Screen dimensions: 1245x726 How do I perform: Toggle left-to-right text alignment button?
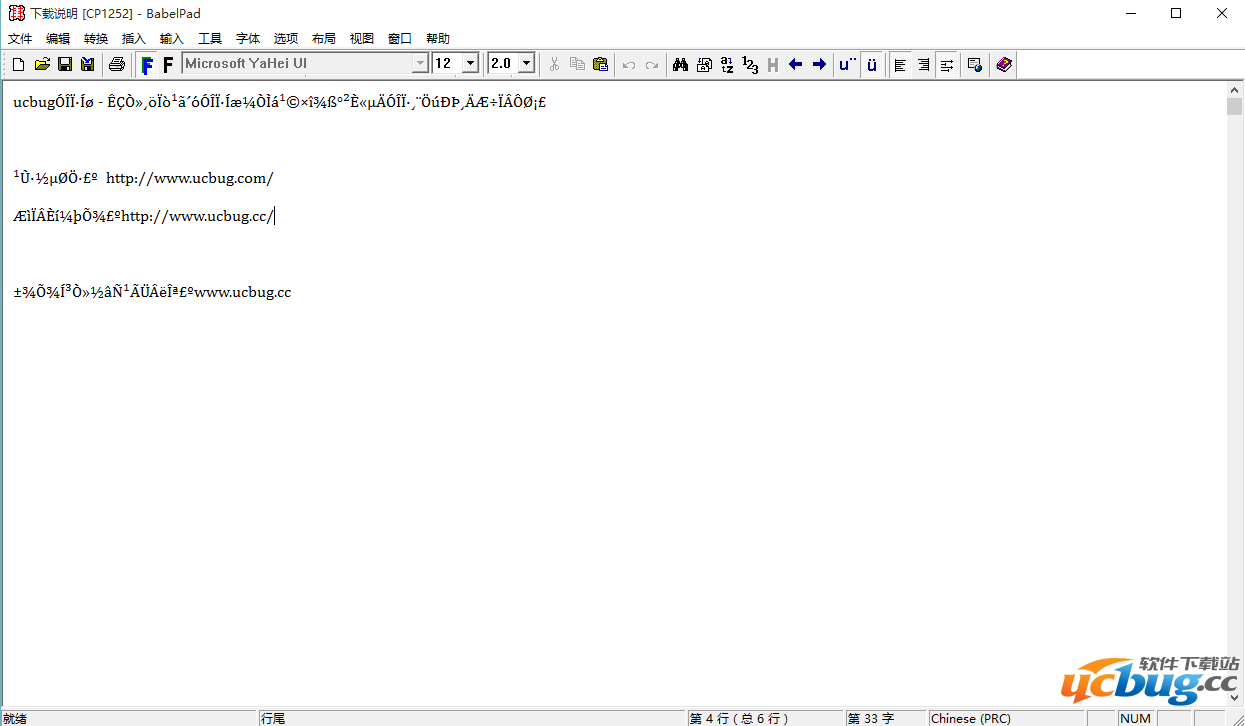[900, 65]
